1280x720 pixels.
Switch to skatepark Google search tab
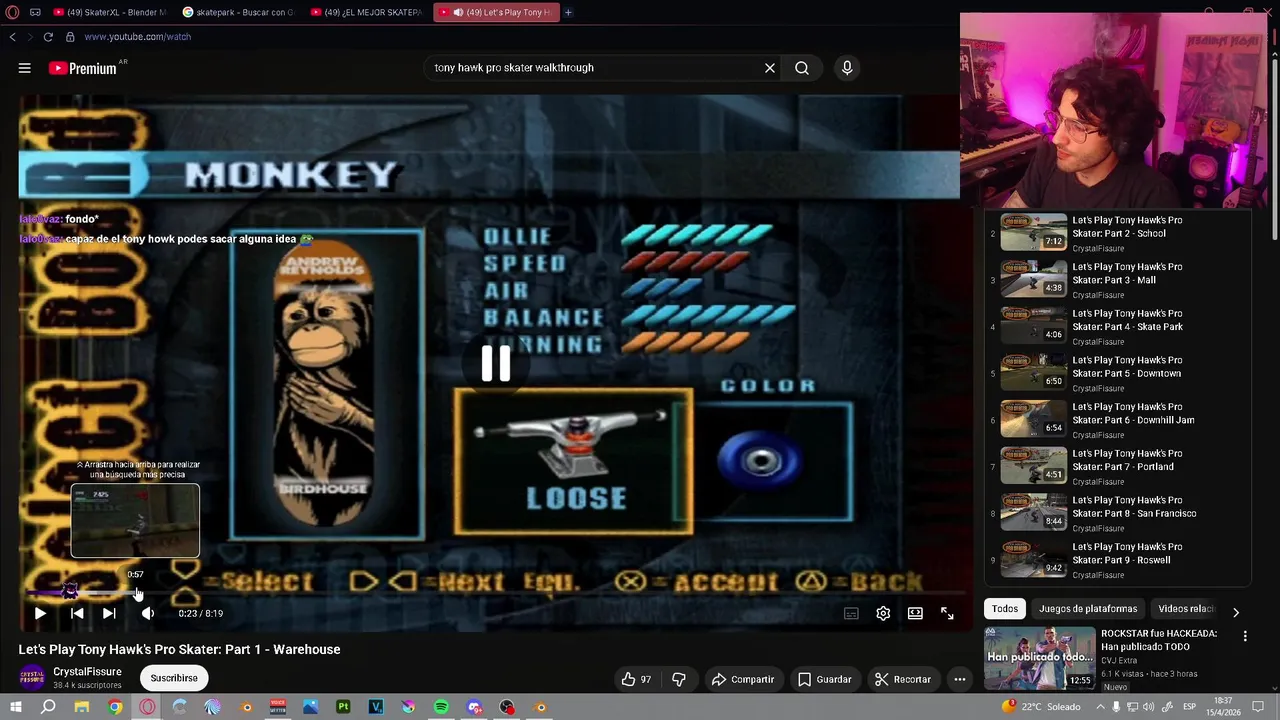pyautogui.click(x=238, y=12)
